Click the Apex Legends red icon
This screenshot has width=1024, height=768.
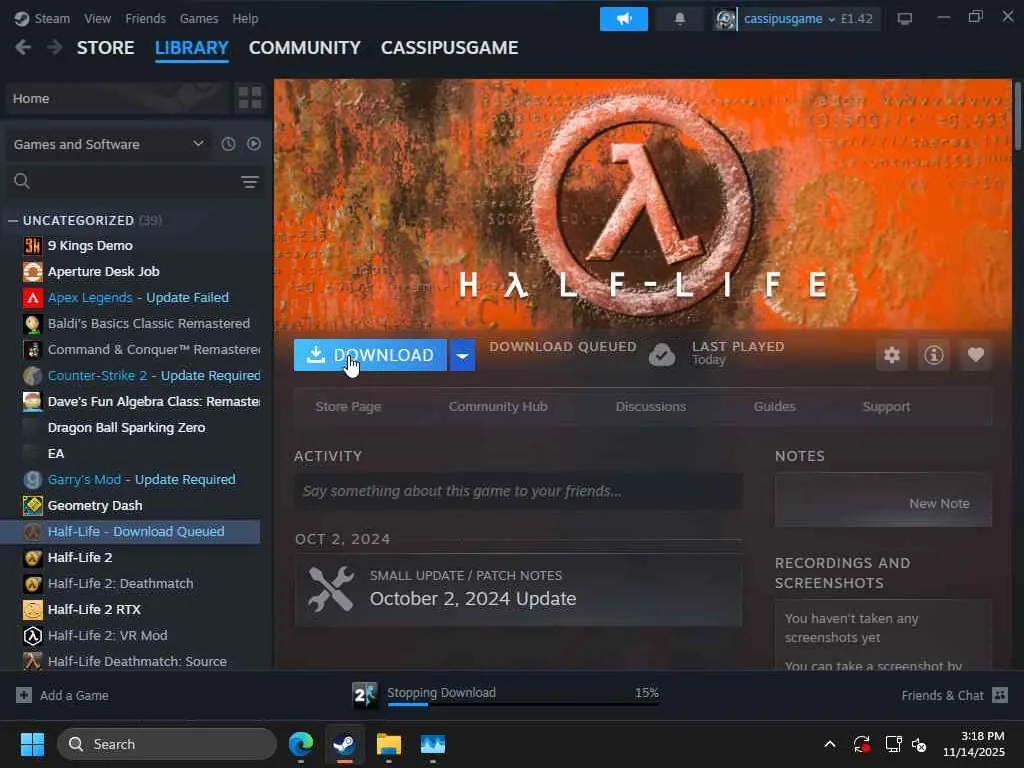33,298
